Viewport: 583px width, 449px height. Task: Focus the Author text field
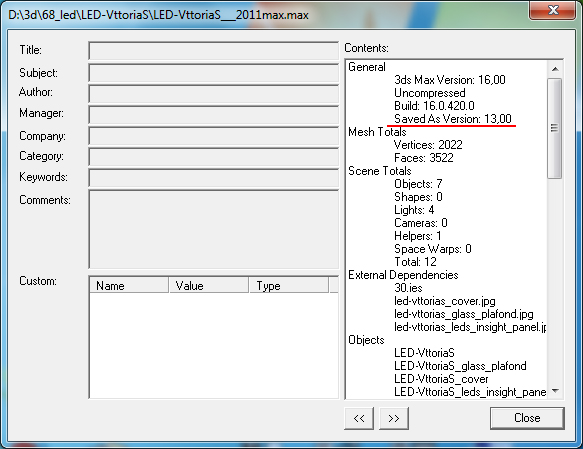tap(213, 94)
